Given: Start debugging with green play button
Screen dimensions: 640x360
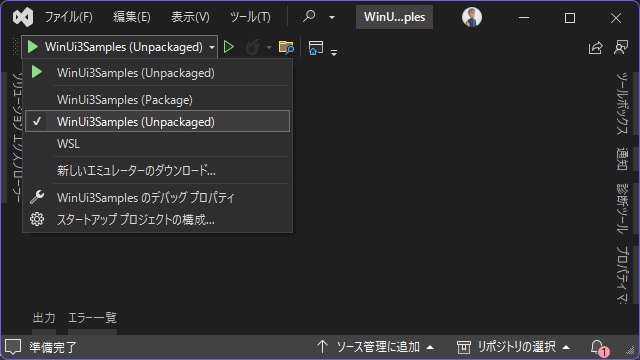Looking at the screenshot, I should [x=33, y=47].
